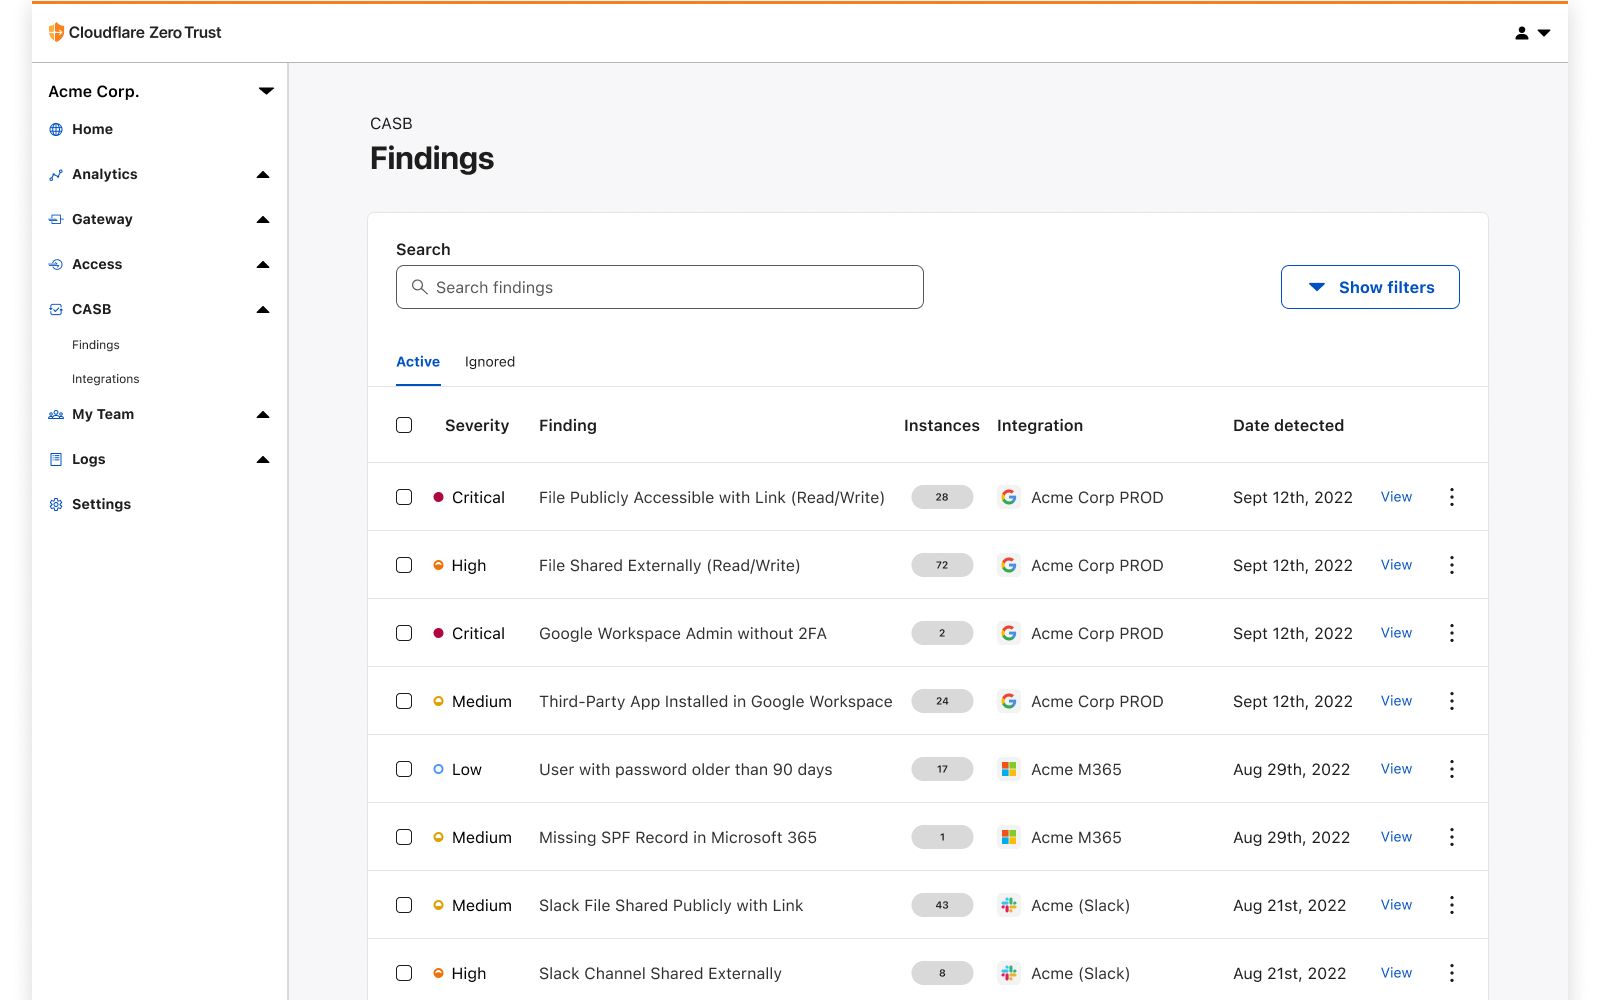
Task: Switch to the Active tab
Action: (418, 362)
